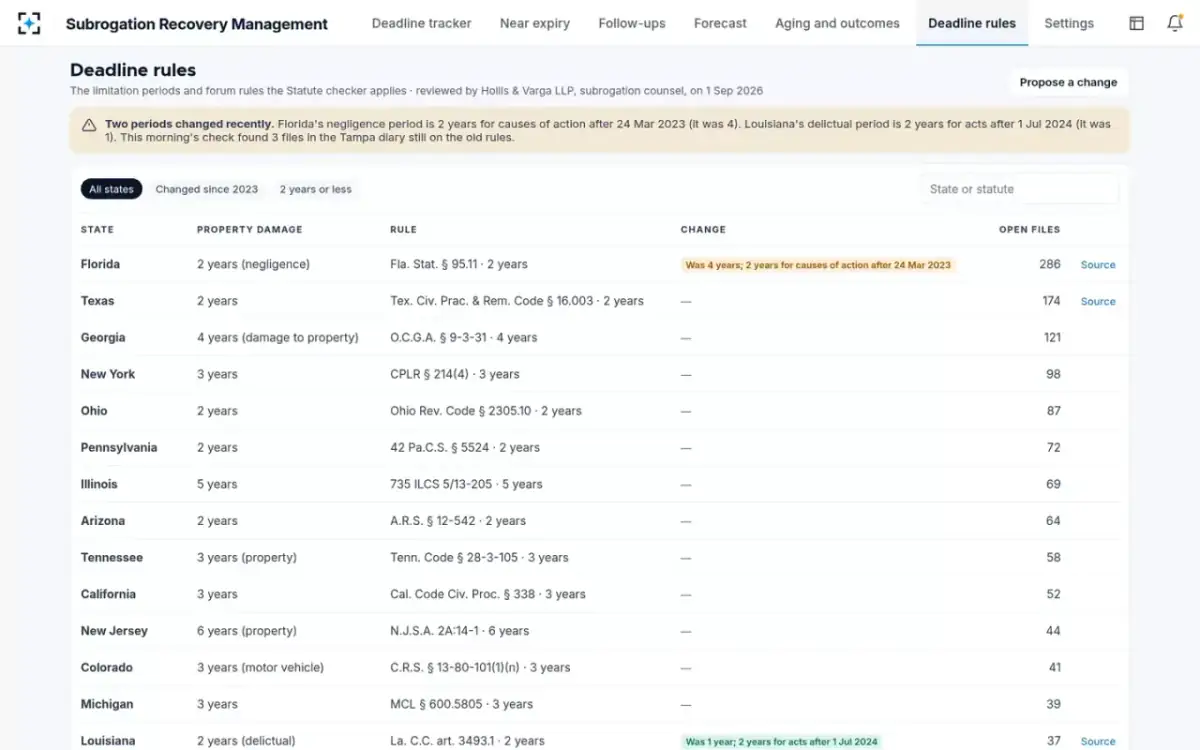Select the Texas state row name
This screenshot has height=750, width=1200.
tap(97, 301)
